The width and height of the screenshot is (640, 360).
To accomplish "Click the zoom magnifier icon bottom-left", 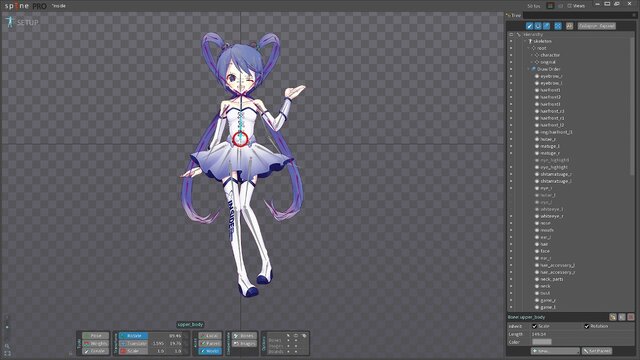I will click(x=7, y=346).
